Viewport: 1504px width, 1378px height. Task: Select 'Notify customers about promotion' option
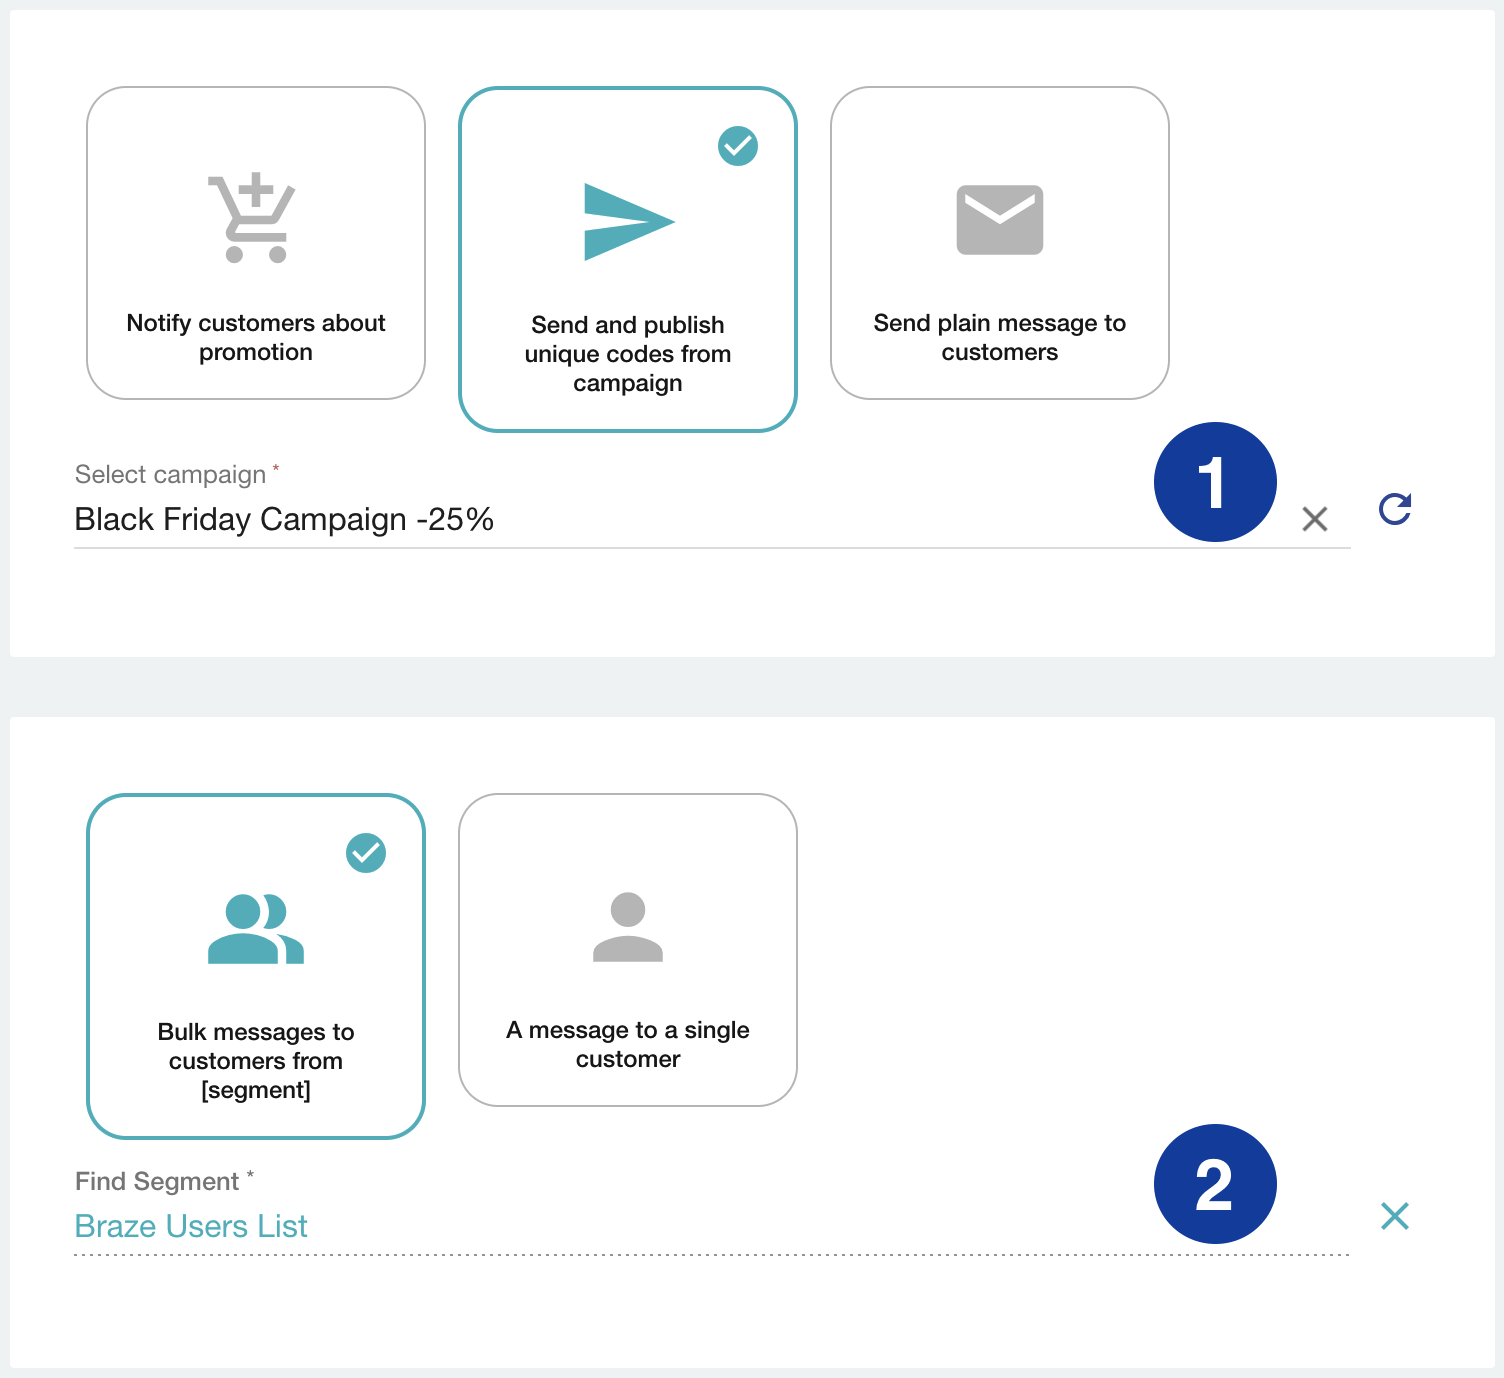coord(256,337)
